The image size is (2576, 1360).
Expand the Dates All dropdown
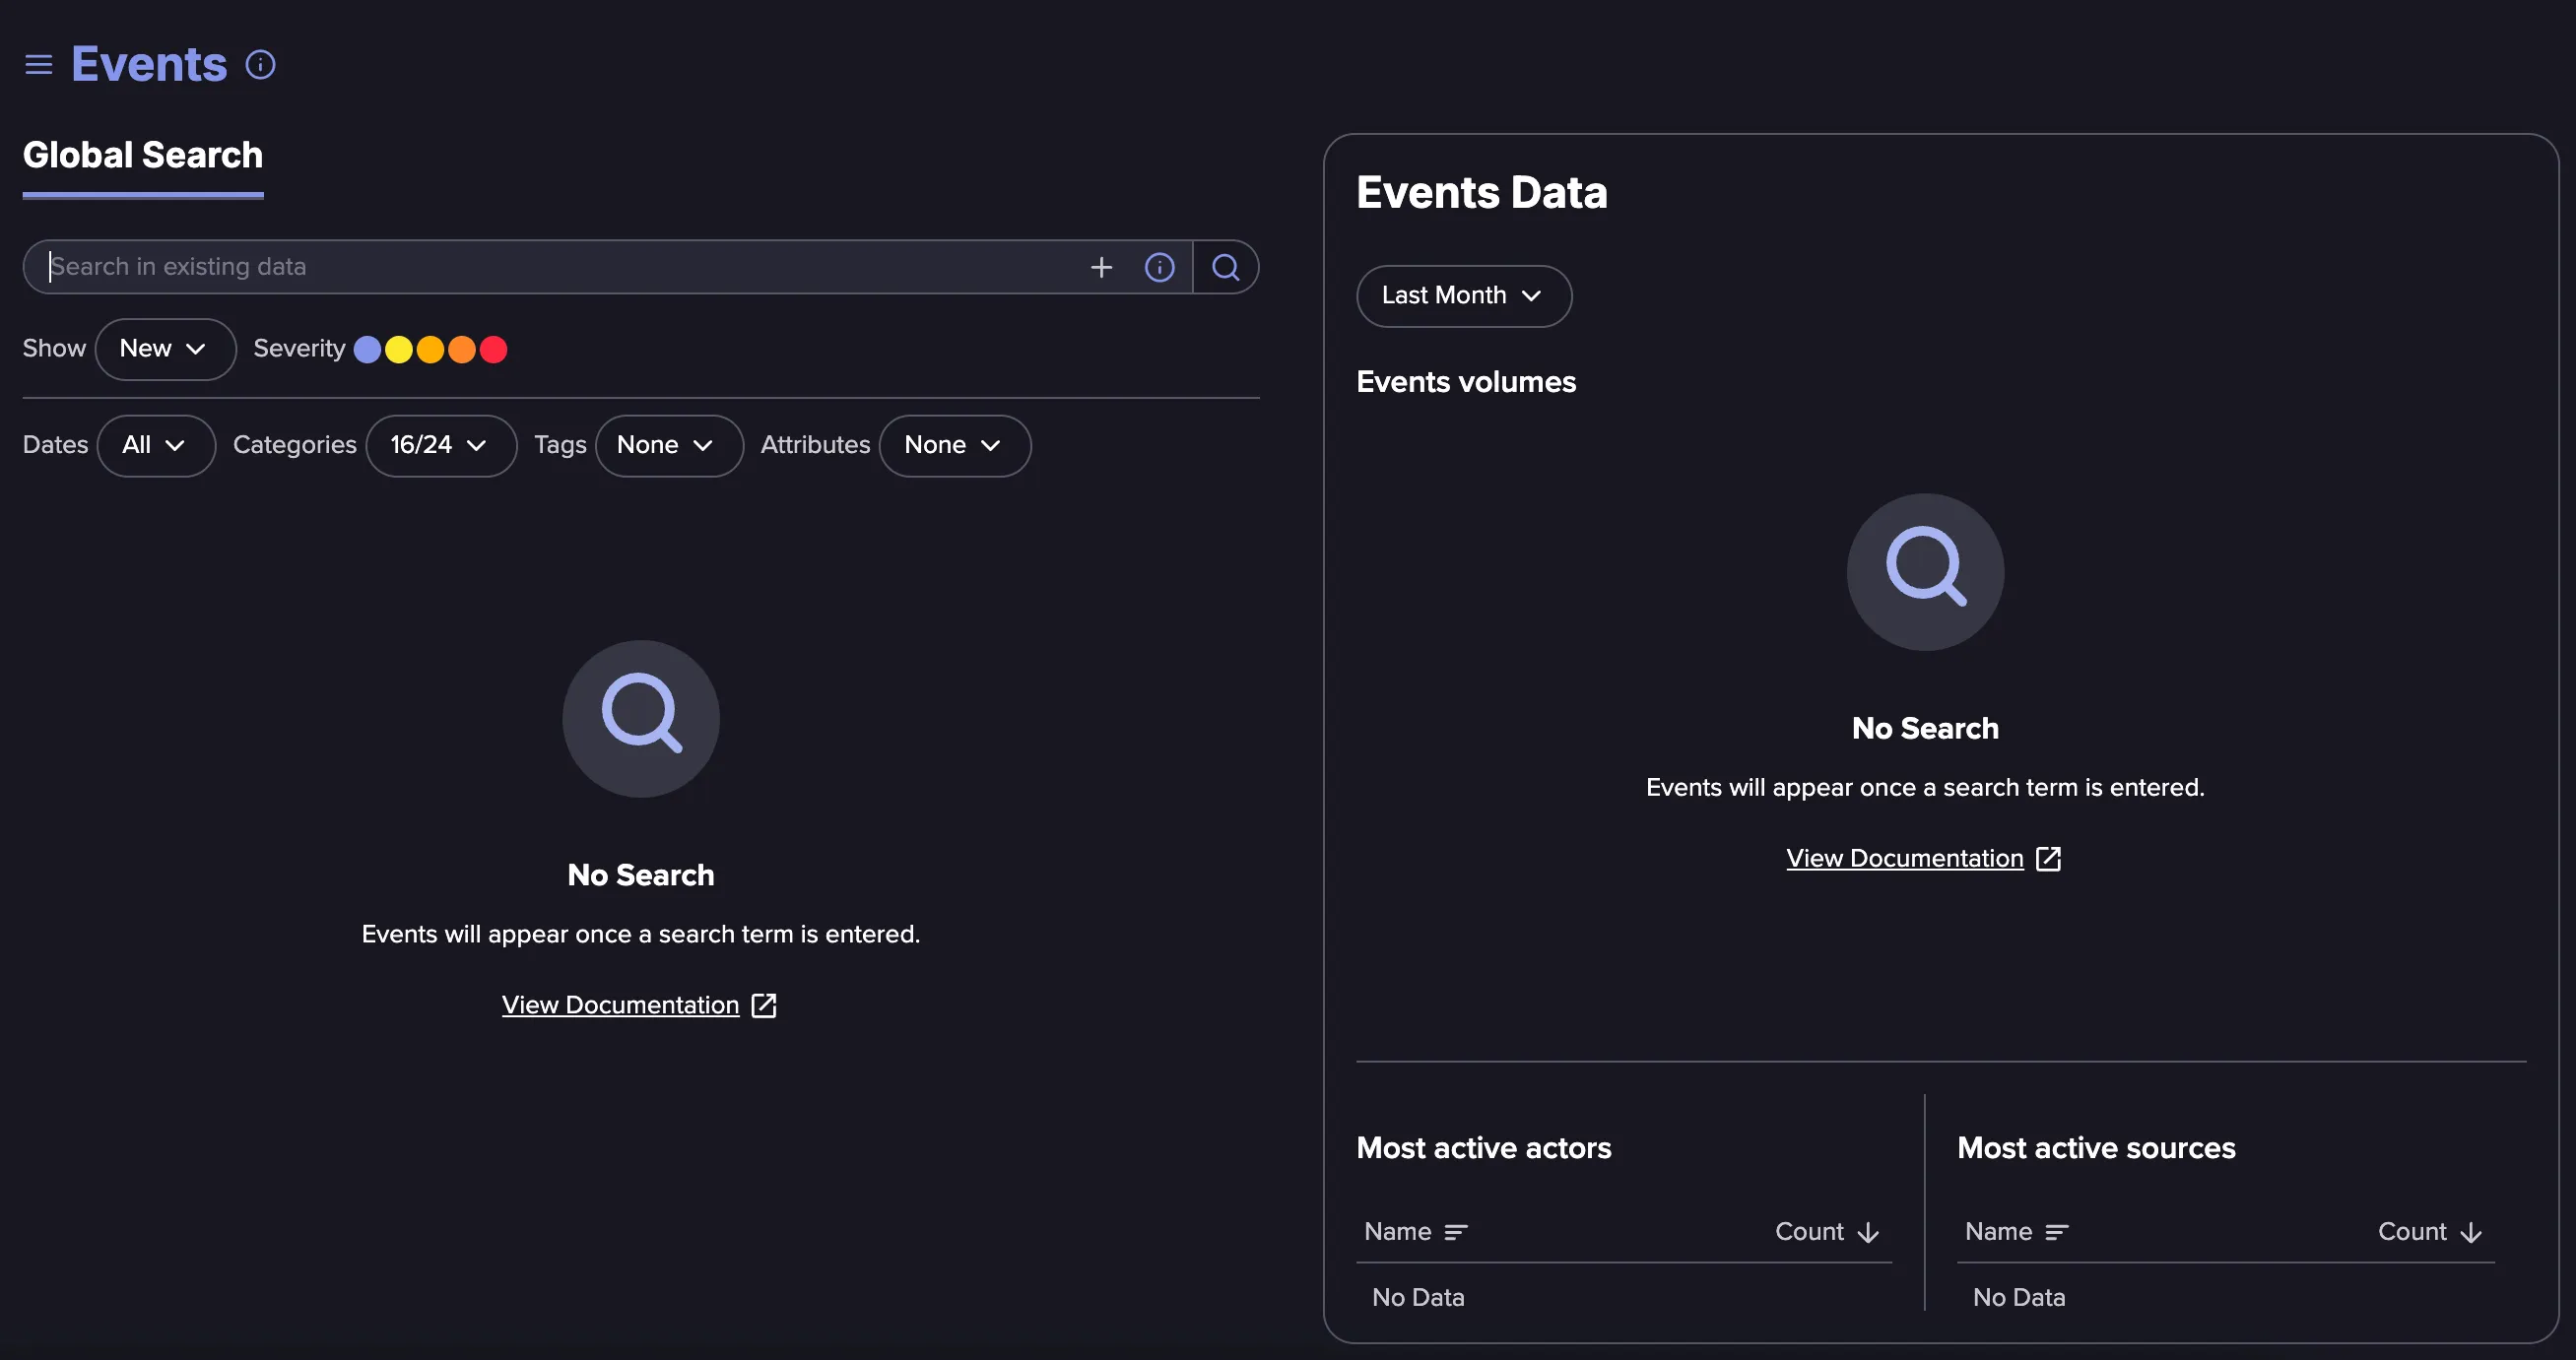[x=156, y=445]
